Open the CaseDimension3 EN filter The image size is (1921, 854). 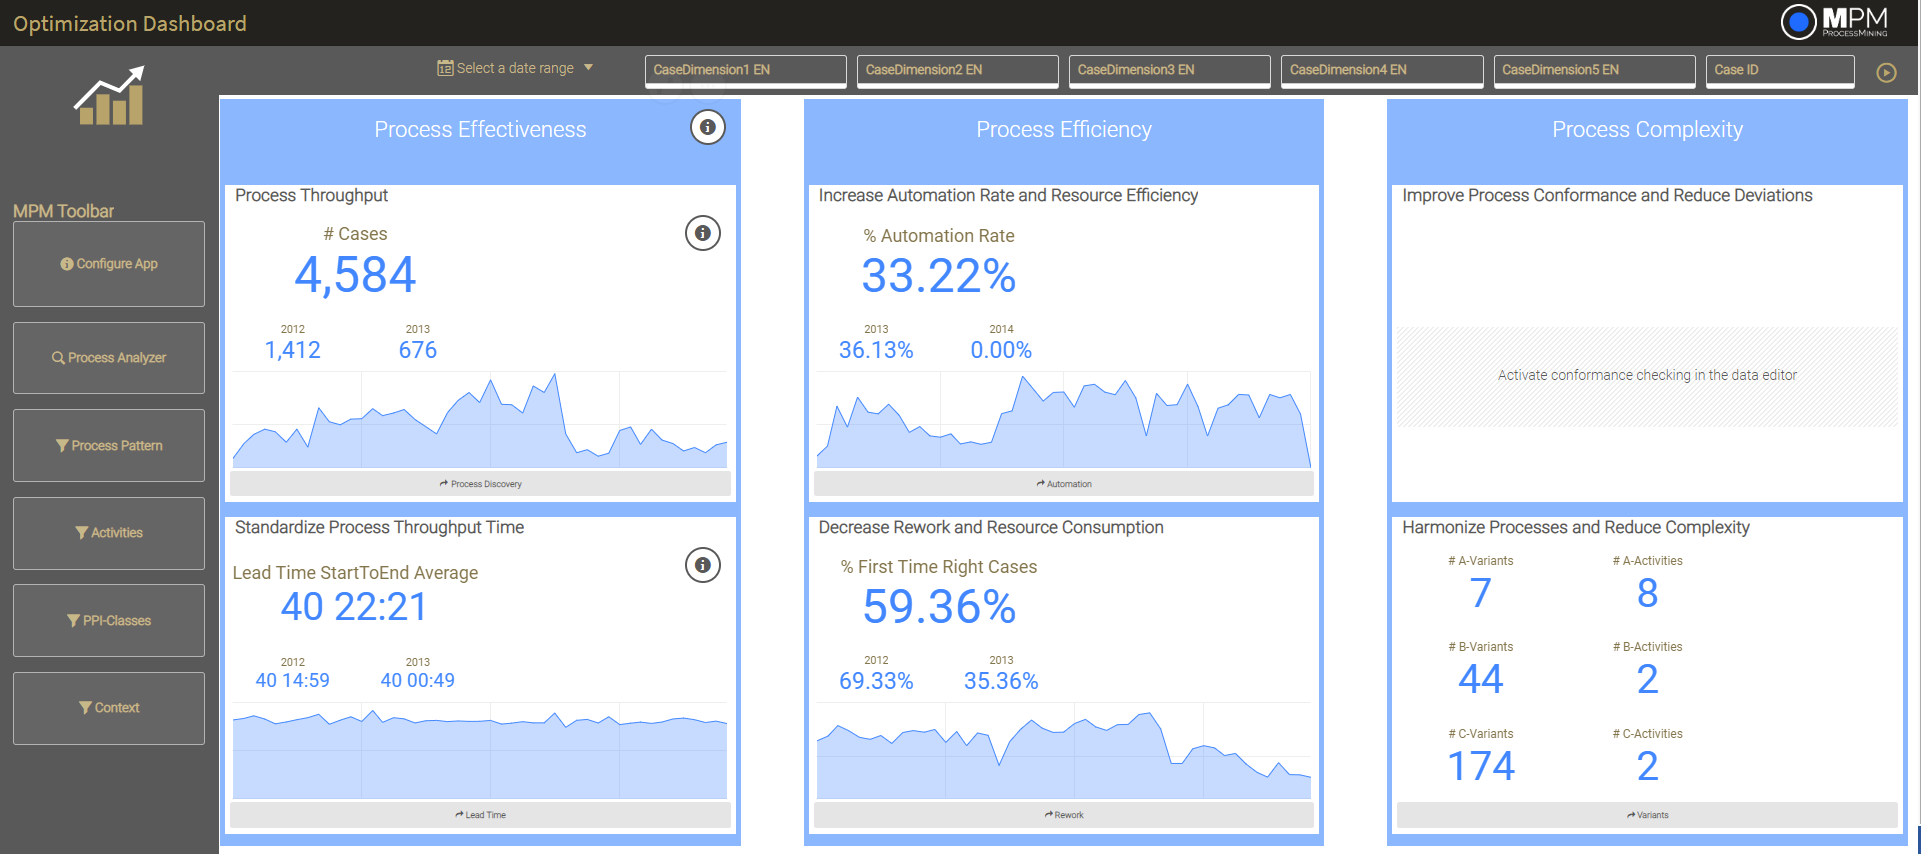click(x=1170, y=71)
